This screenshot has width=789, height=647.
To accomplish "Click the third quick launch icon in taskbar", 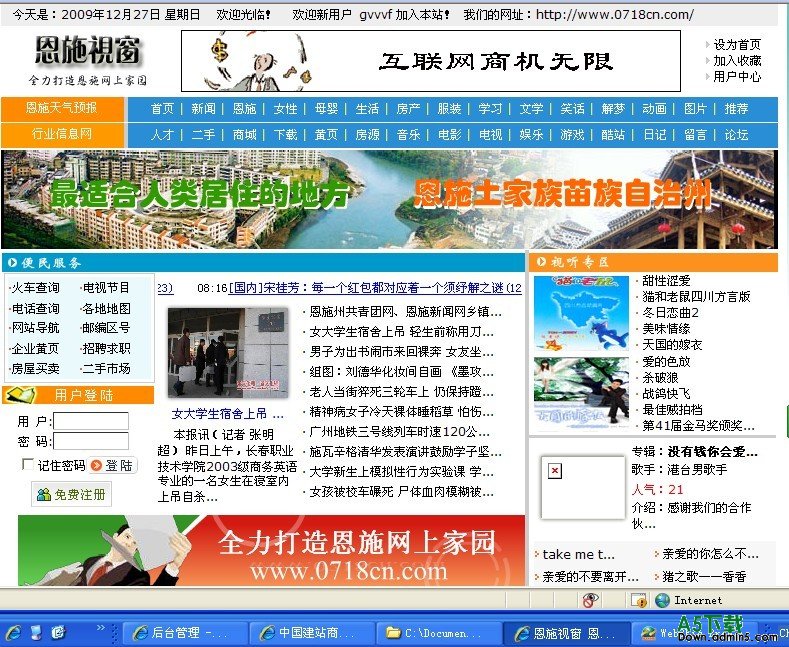I will pyautogui.click(x=58, y=632).
